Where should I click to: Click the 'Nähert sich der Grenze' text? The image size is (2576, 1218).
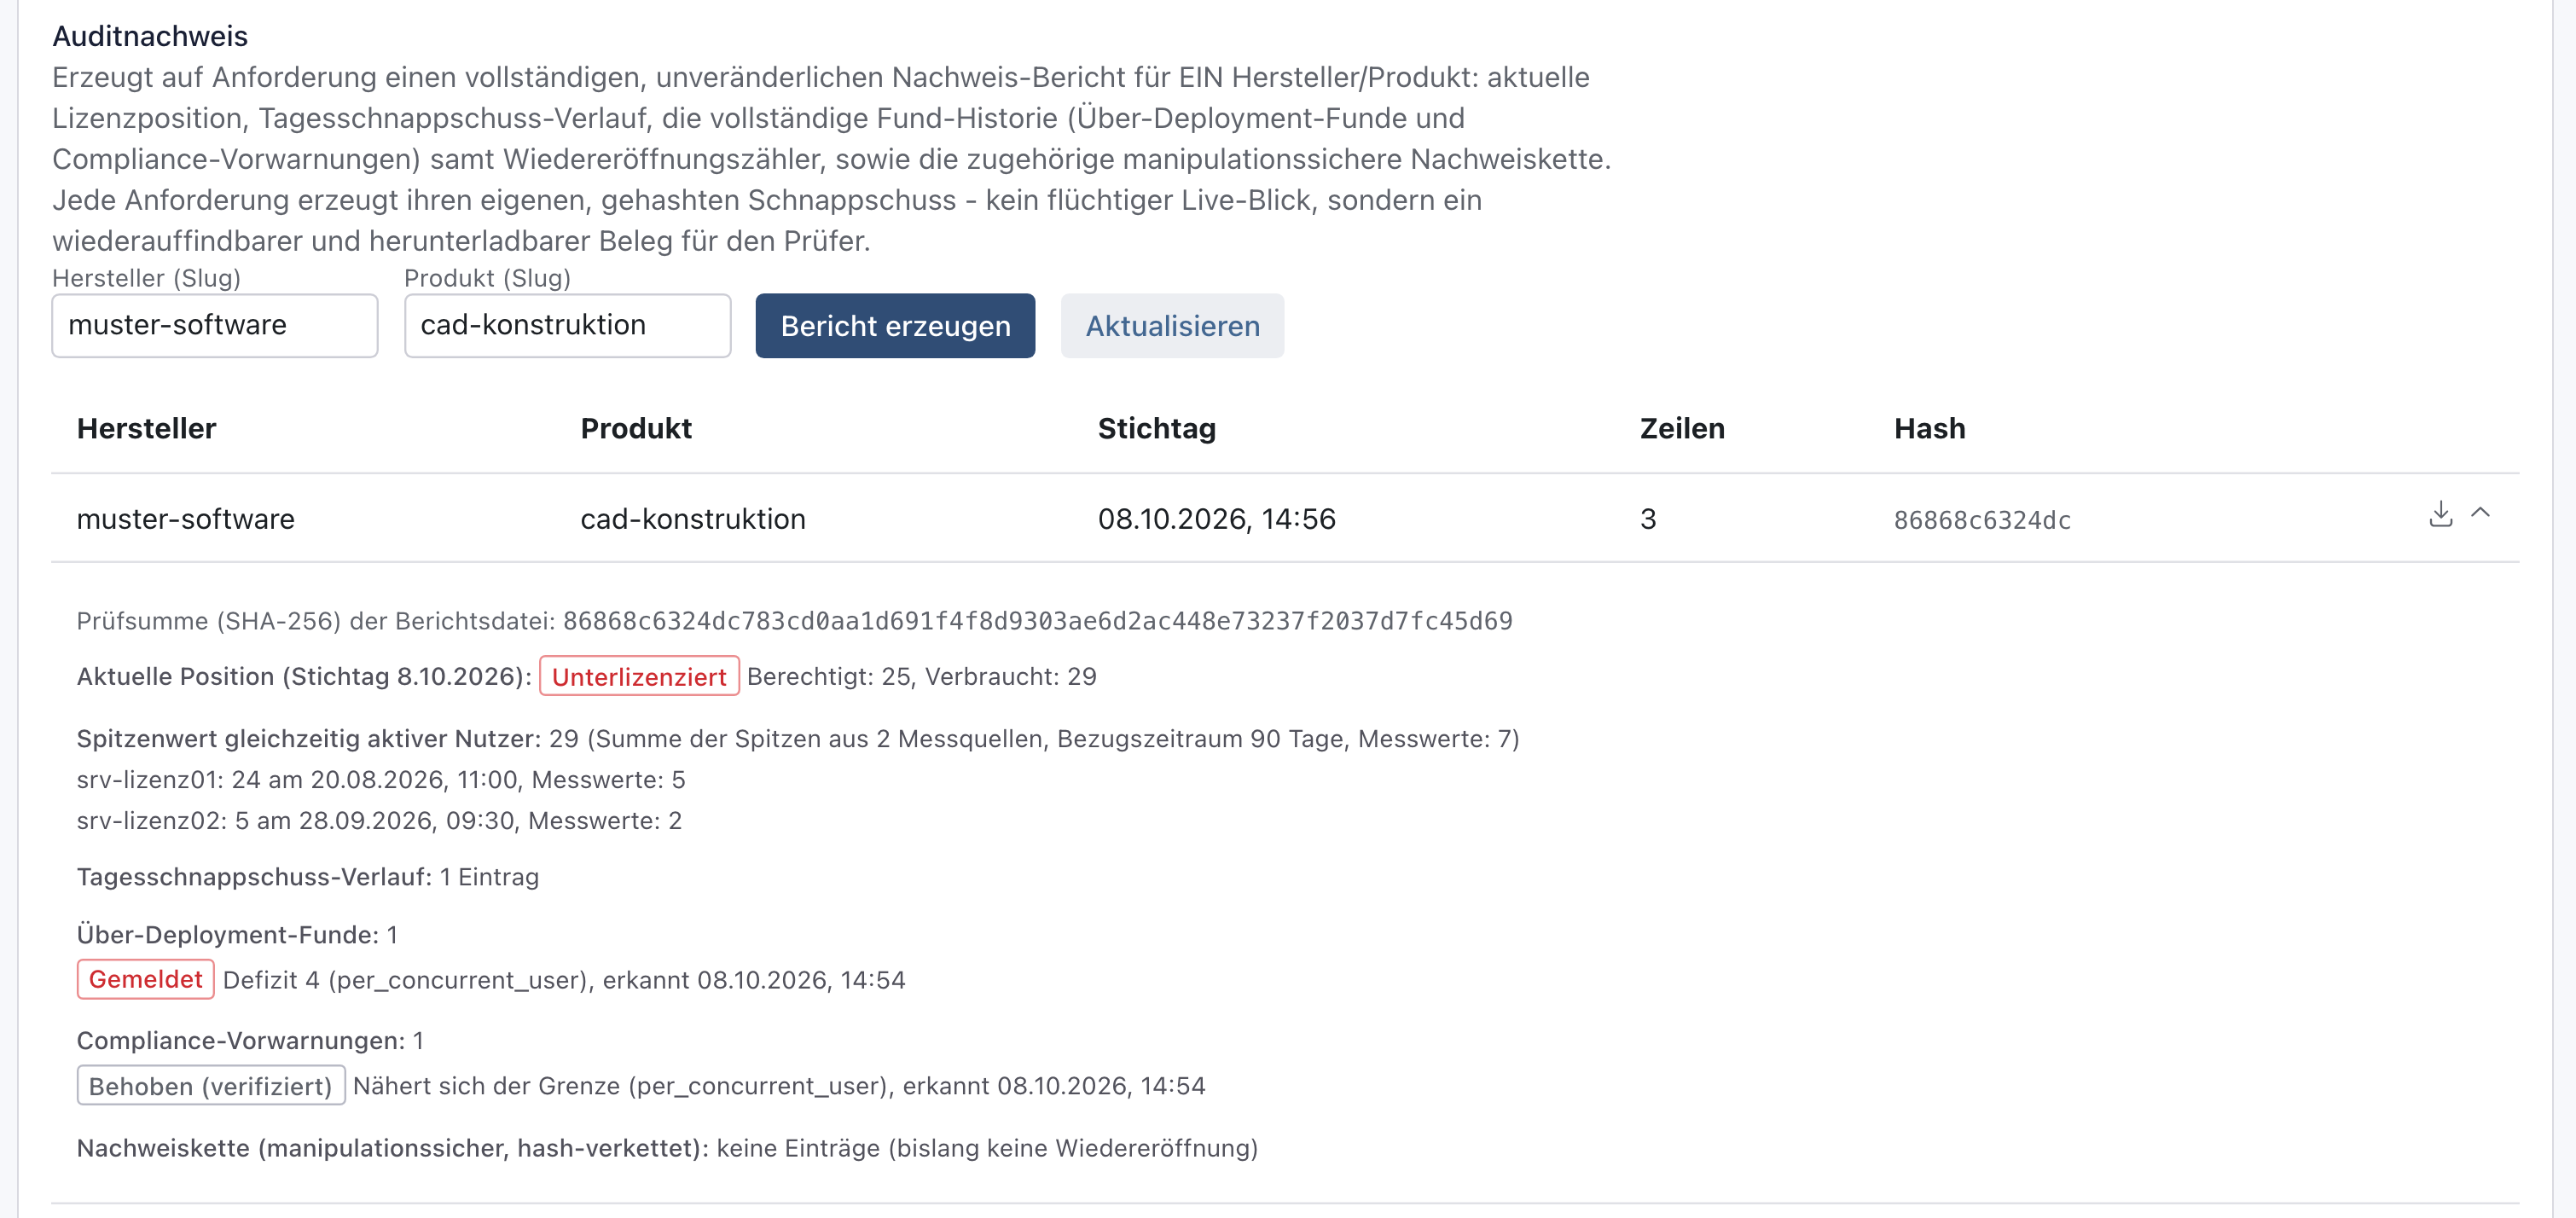coord(486,1086)
